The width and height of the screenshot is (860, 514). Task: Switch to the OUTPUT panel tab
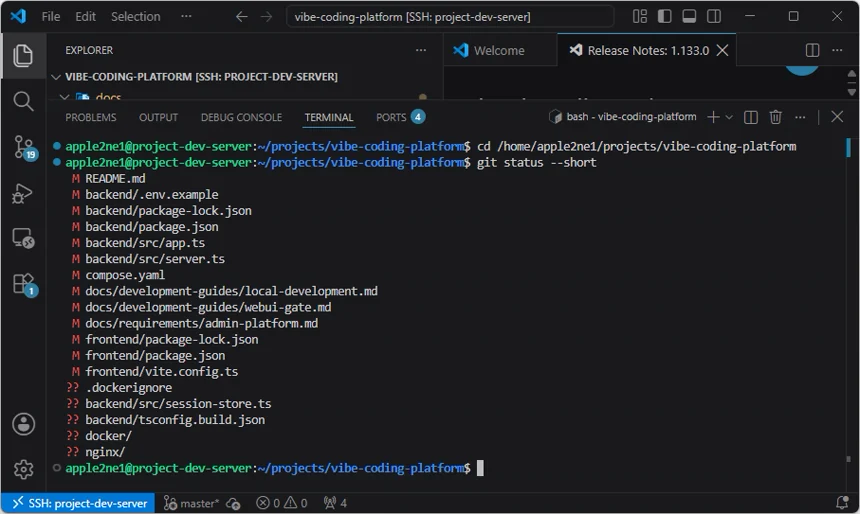[158, 117]
